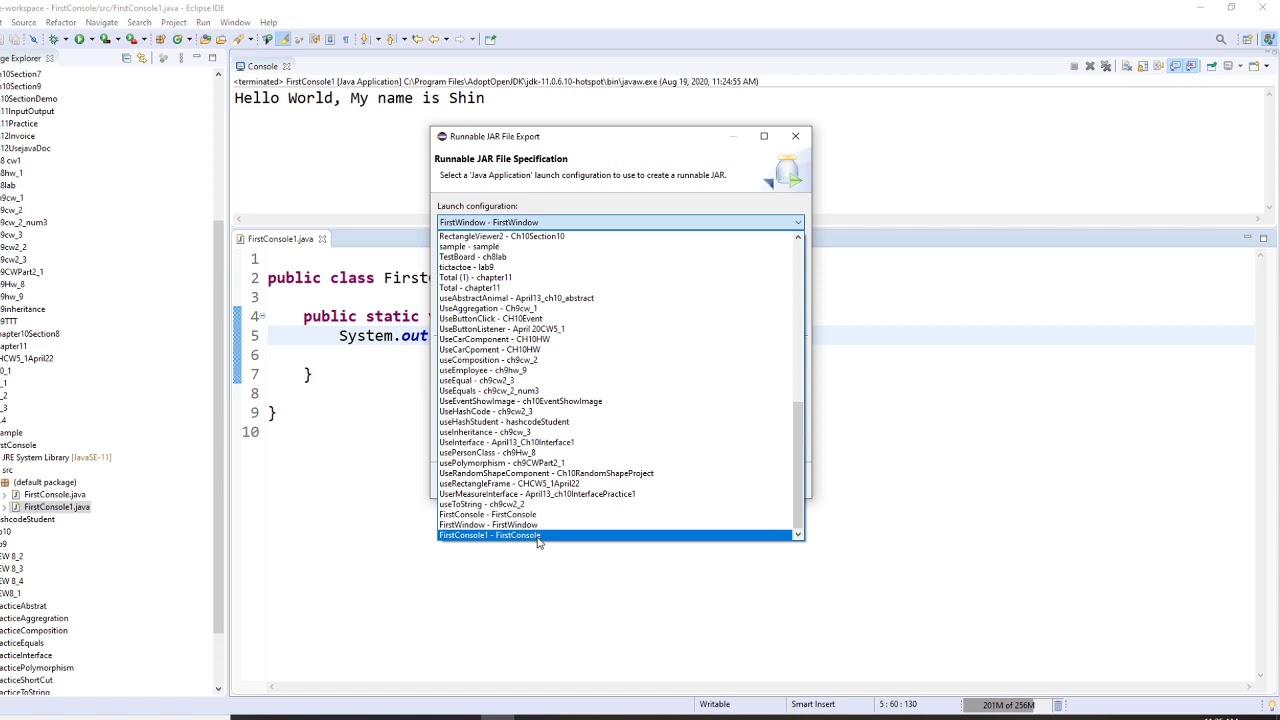Click the Open Task icon

pos(221,39)
